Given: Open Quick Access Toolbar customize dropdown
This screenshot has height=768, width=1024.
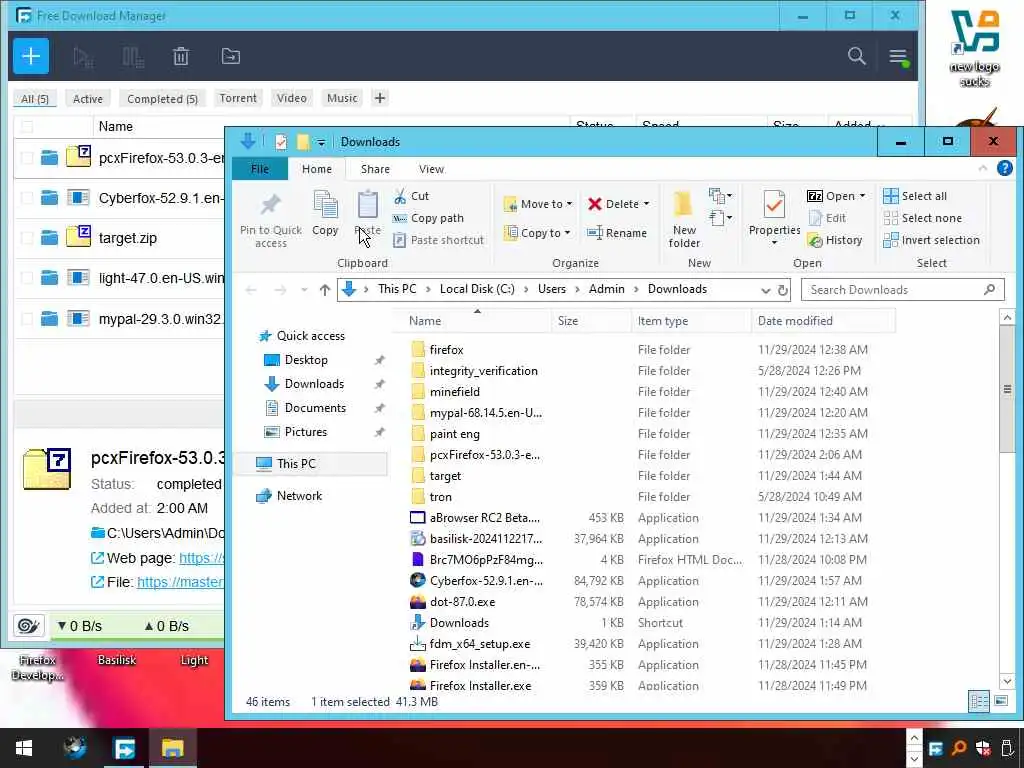Looking at the screenshot, I should coord(321,142).
